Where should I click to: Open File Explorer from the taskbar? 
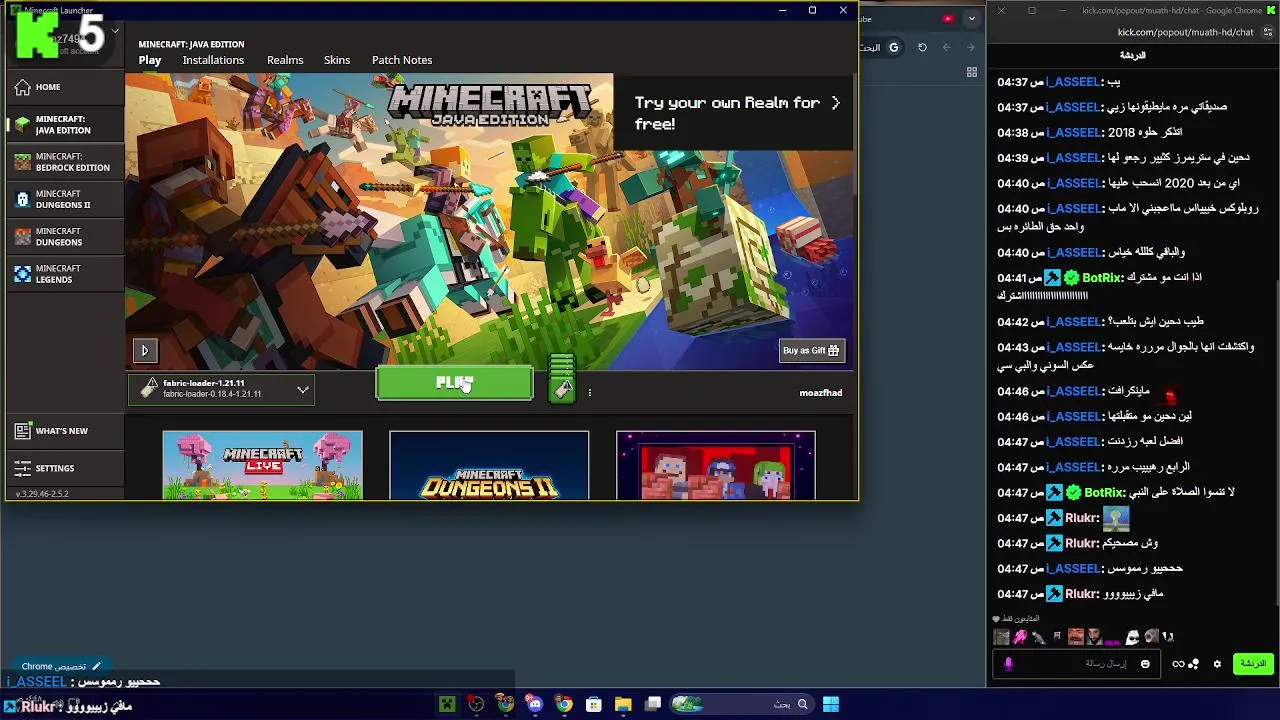point(623,704)
